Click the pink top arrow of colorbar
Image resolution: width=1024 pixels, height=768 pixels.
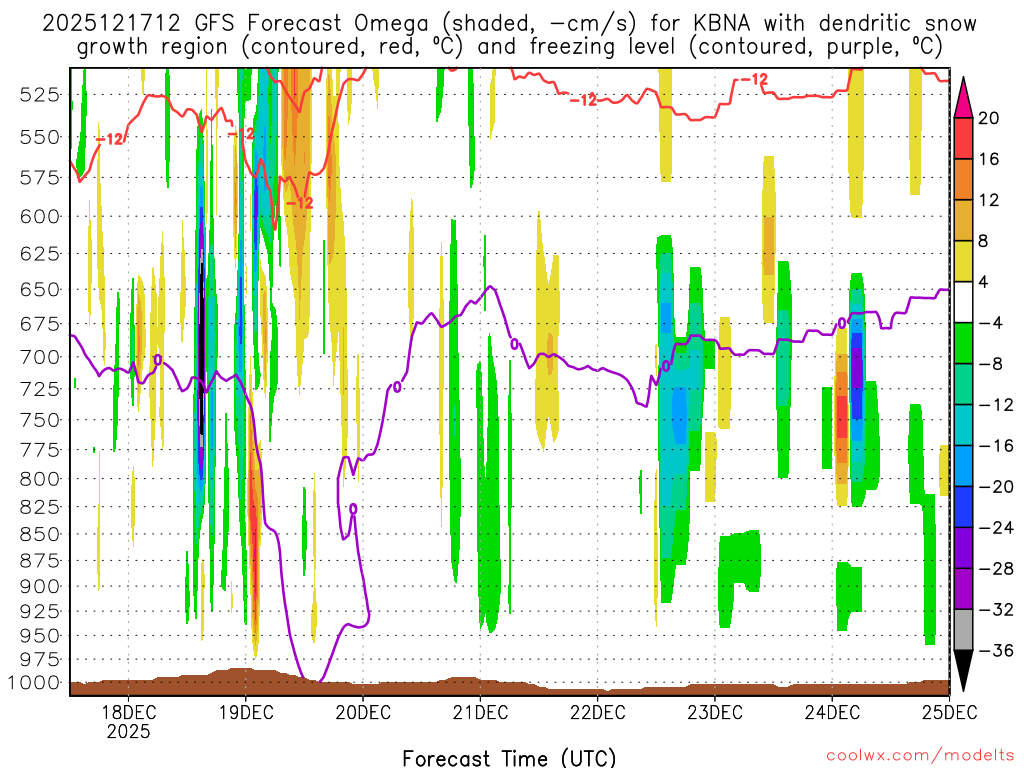963,98
